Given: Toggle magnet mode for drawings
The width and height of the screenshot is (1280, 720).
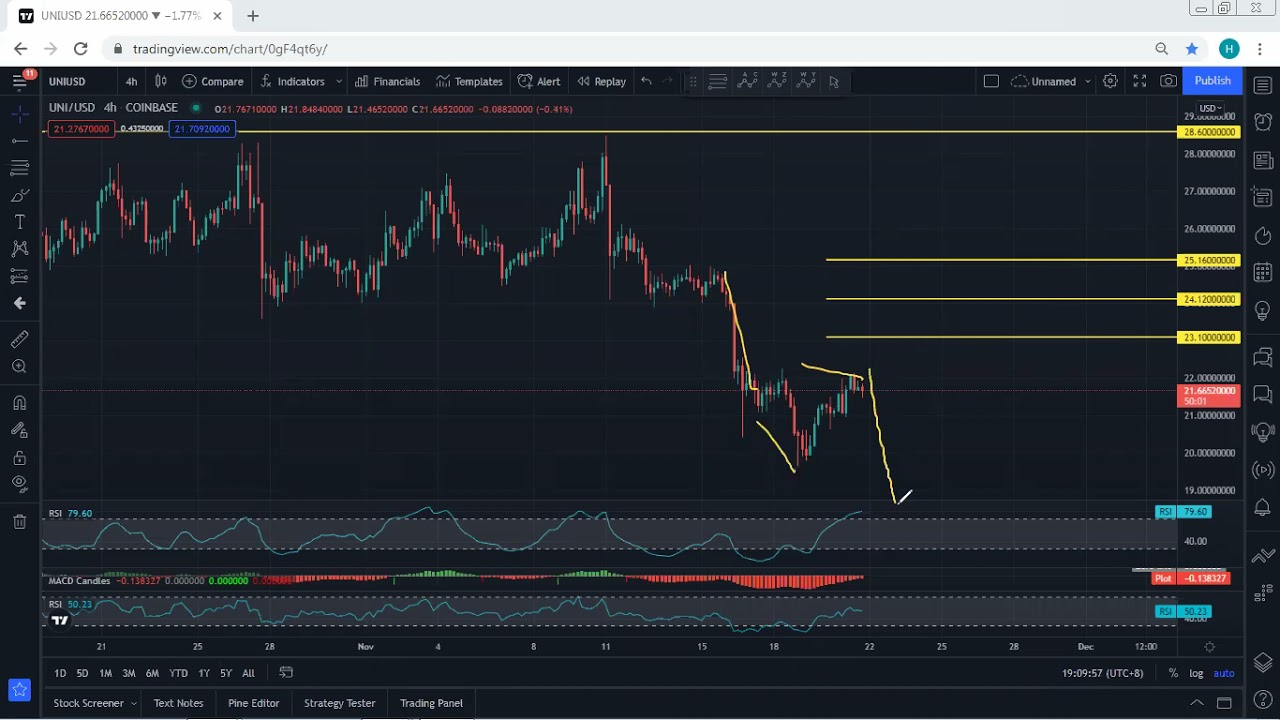Looking at the screenshot, I should coord(20,403).
